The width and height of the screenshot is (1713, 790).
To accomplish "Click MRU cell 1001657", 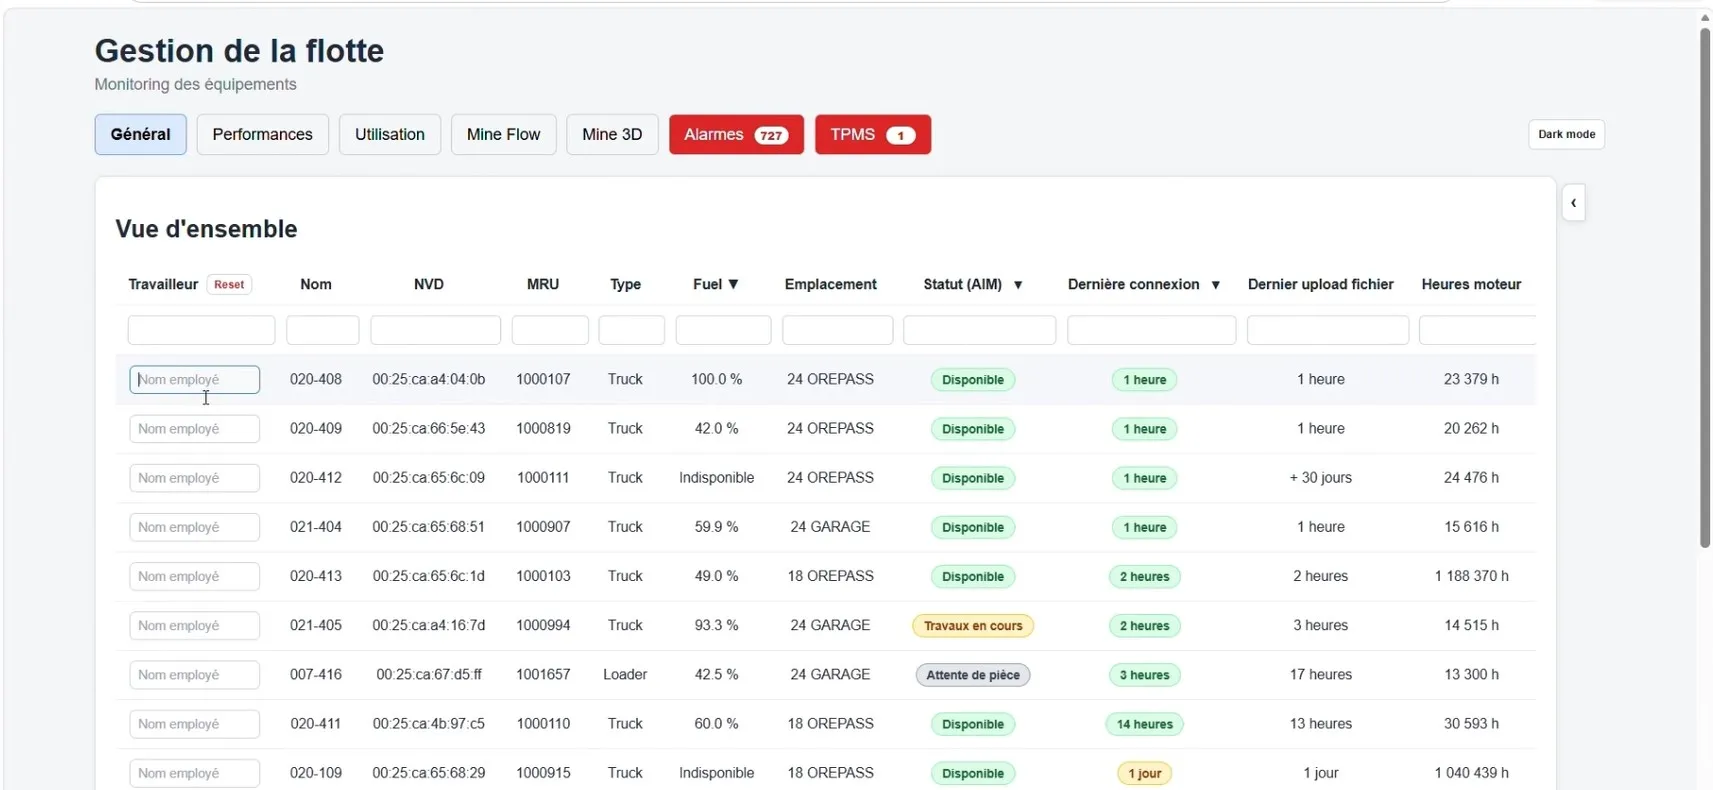I will pyautogui.click(x=543, y=674).
